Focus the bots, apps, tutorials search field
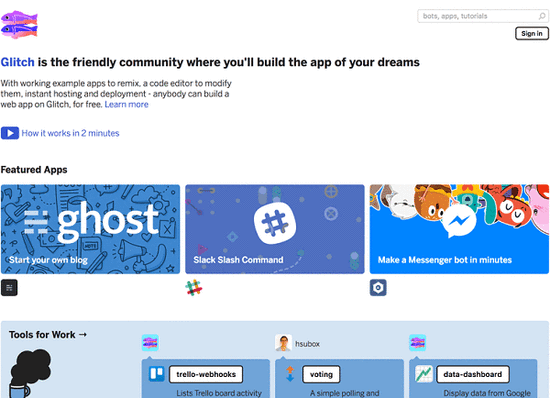The width and height of the screenshot is (550, 398). click(x=483, y=16)
